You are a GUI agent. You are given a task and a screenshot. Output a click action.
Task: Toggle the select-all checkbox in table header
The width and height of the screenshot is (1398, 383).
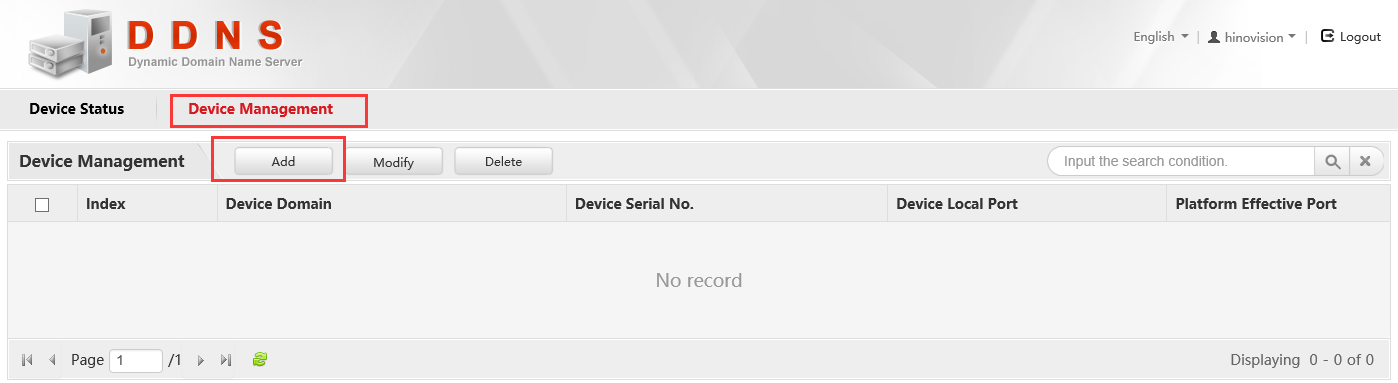(42, 204)
